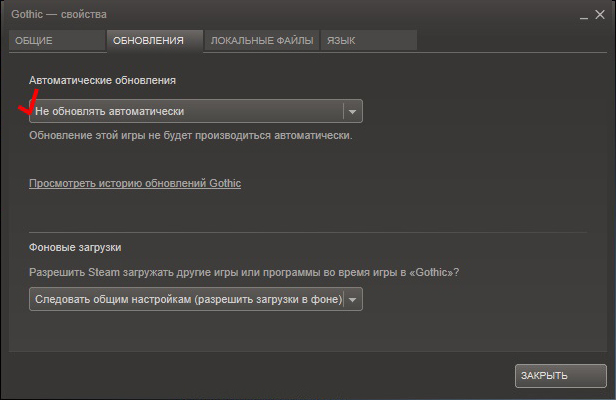Click the arrow on the background downloads dropdown
The image size is (616, 400).
[353, 299]
